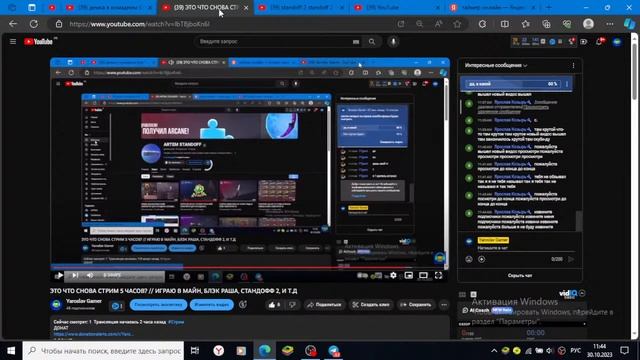The height and width of the screenshot is (360, 640).
Task: Click 'Сохранить' button
Action: tap(416, 305)
